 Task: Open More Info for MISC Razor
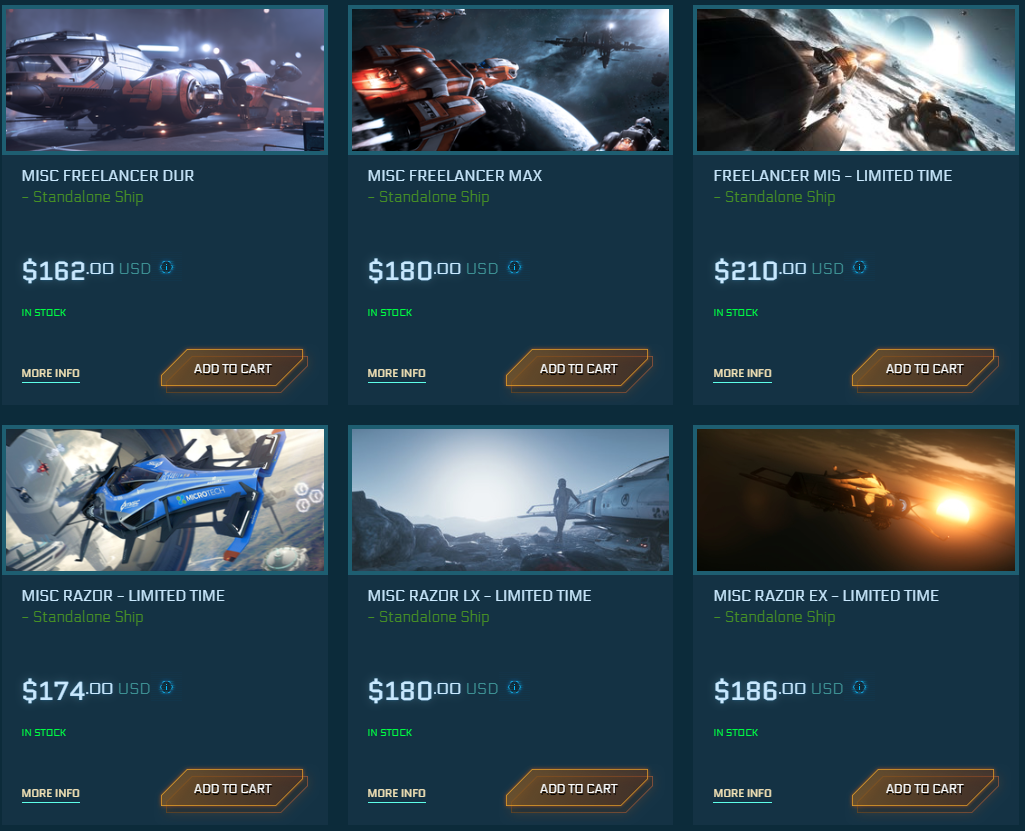tap(50, 793)
